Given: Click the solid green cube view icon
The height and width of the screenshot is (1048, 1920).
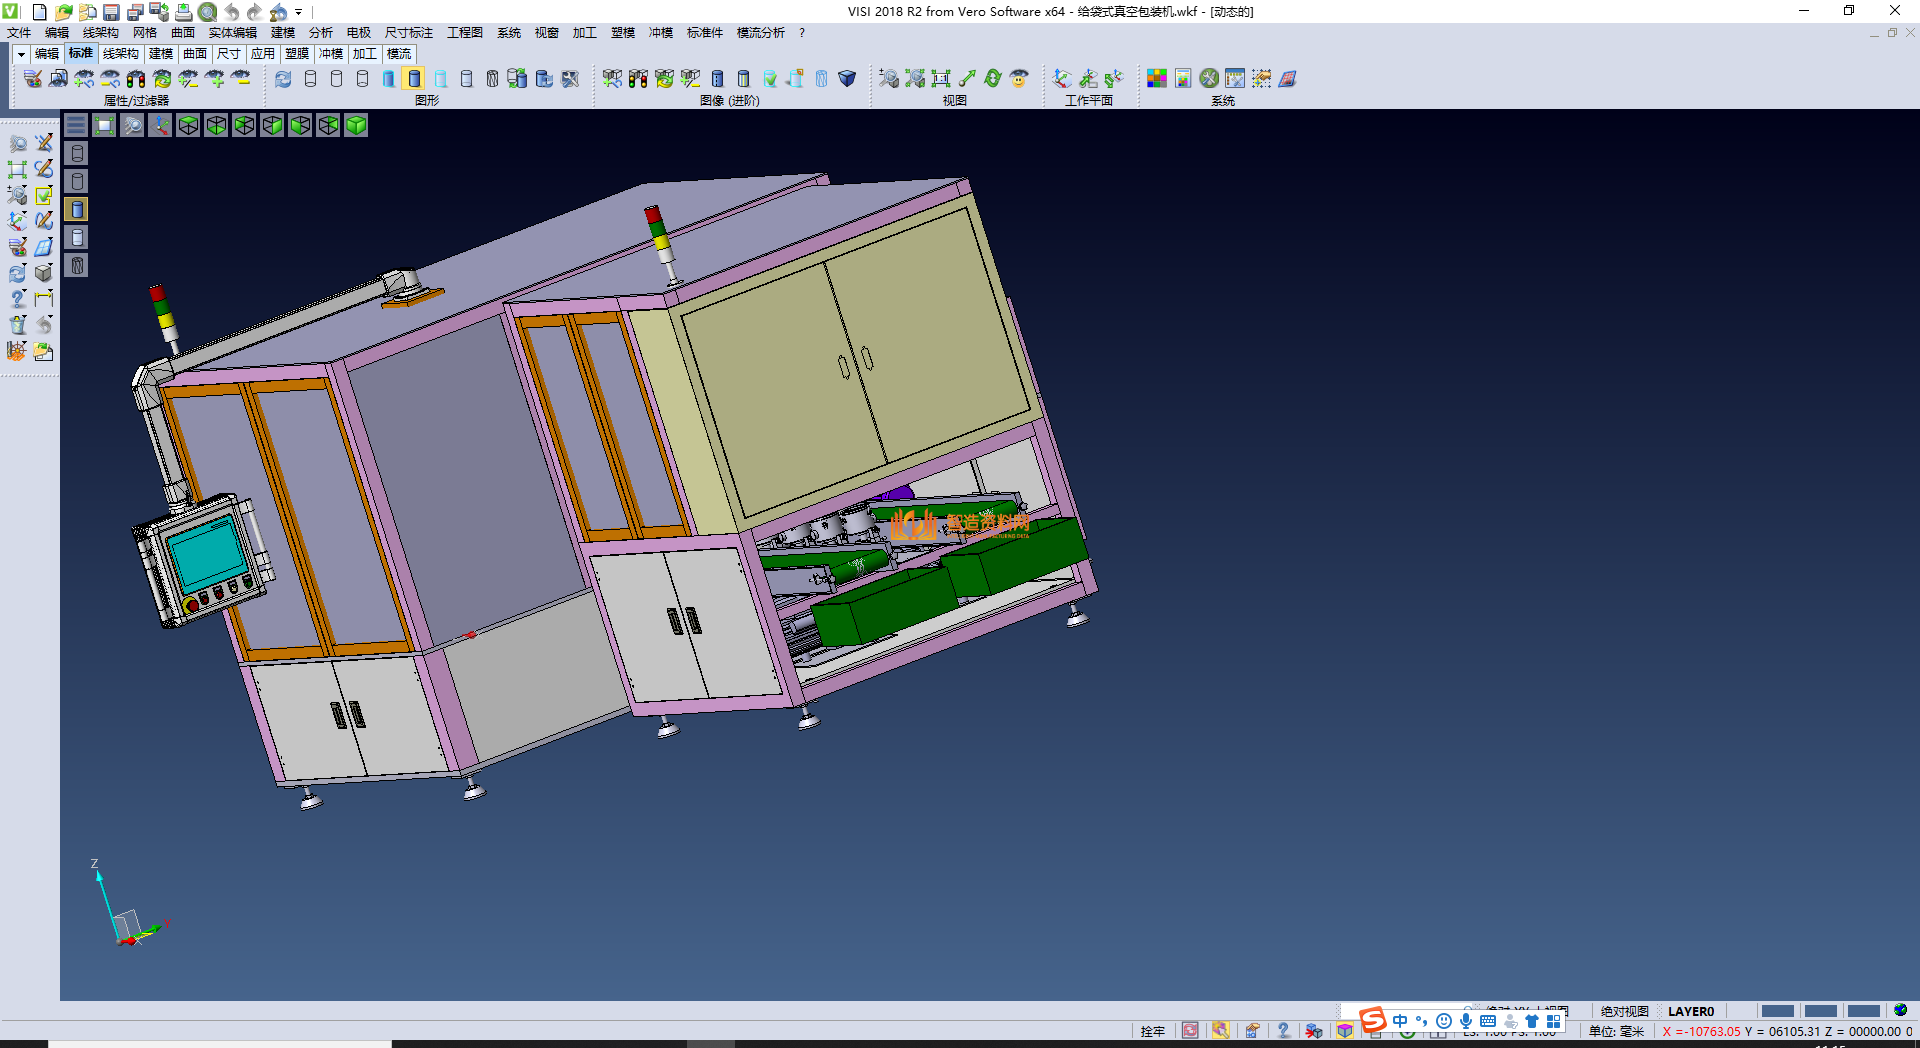Looking at the screenshot, I should pyautogui.click(x=356, y=125).
